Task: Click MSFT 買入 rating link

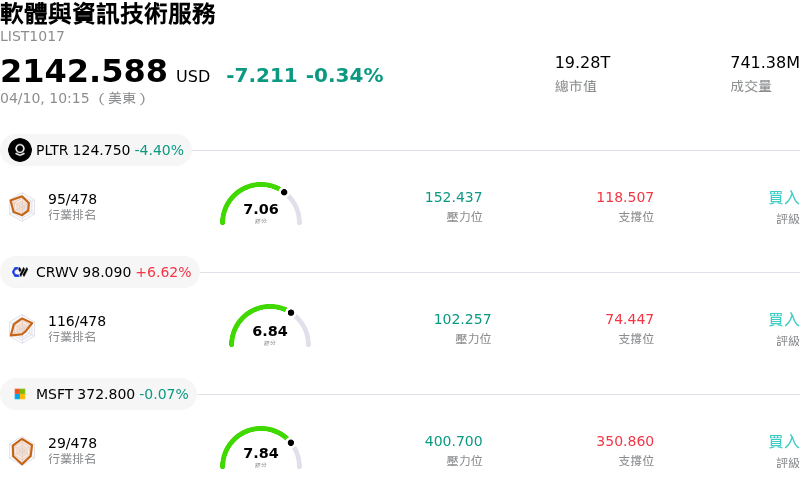Action: [783, 442]
